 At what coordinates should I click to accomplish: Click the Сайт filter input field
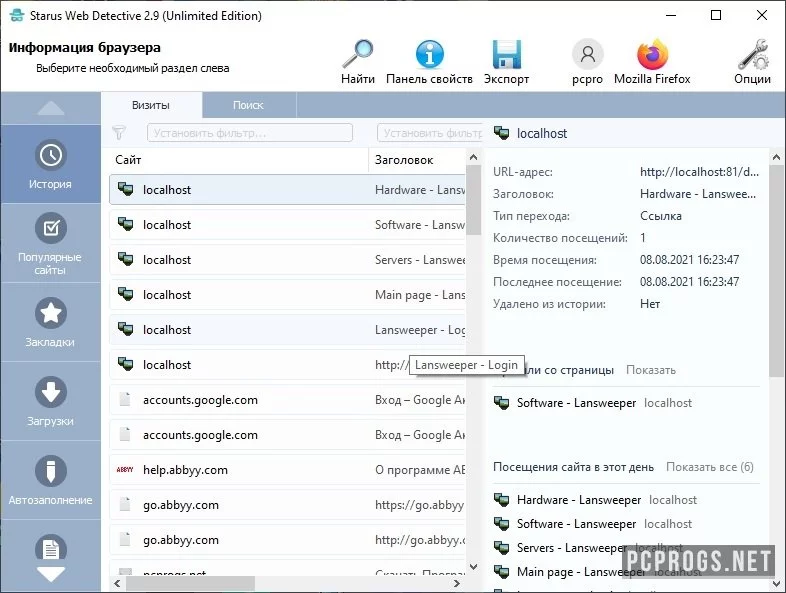pos(250,133)
